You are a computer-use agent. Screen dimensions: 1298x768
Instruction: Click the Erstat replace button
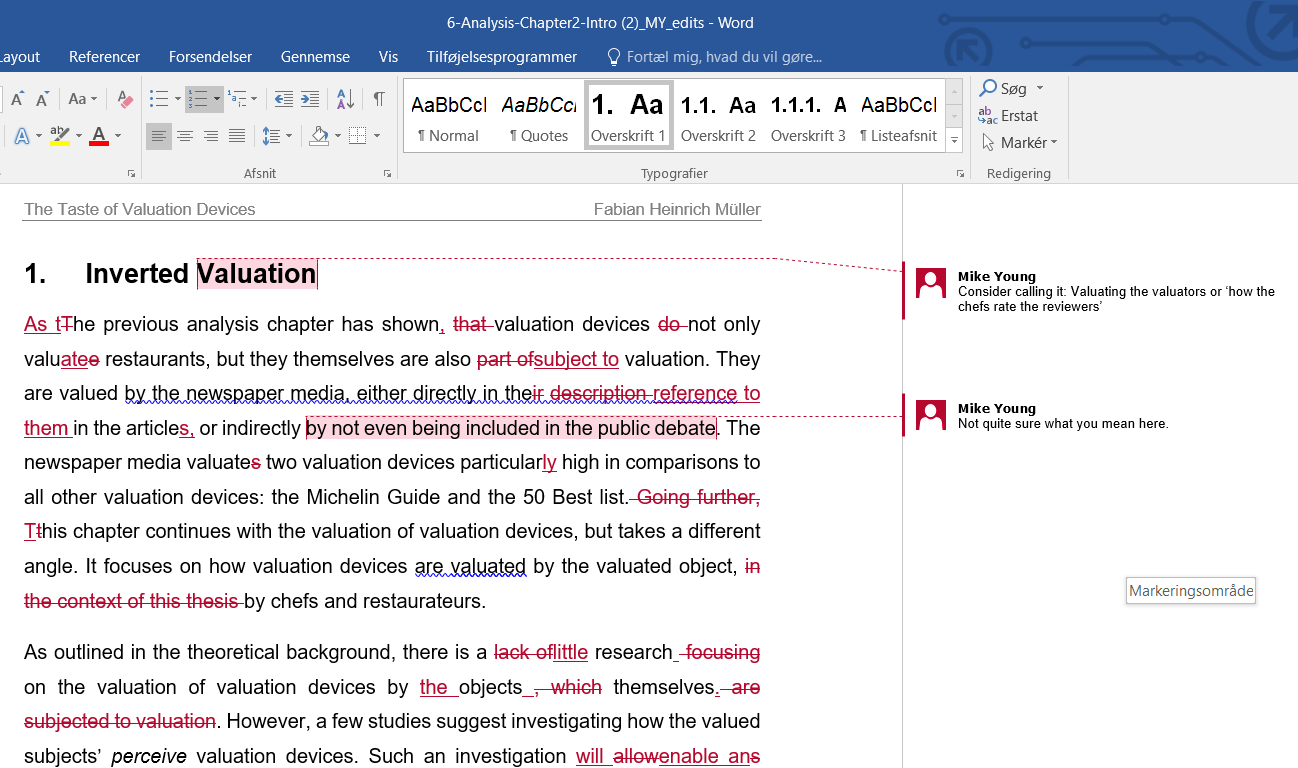pos(1008,116)
